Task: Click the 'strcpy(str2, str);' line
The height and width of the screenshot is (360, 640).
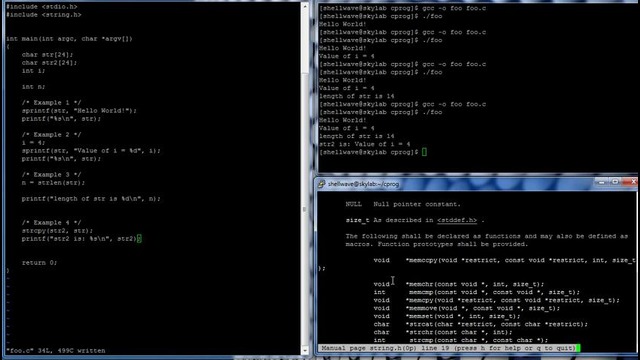Action: [58, 231]
